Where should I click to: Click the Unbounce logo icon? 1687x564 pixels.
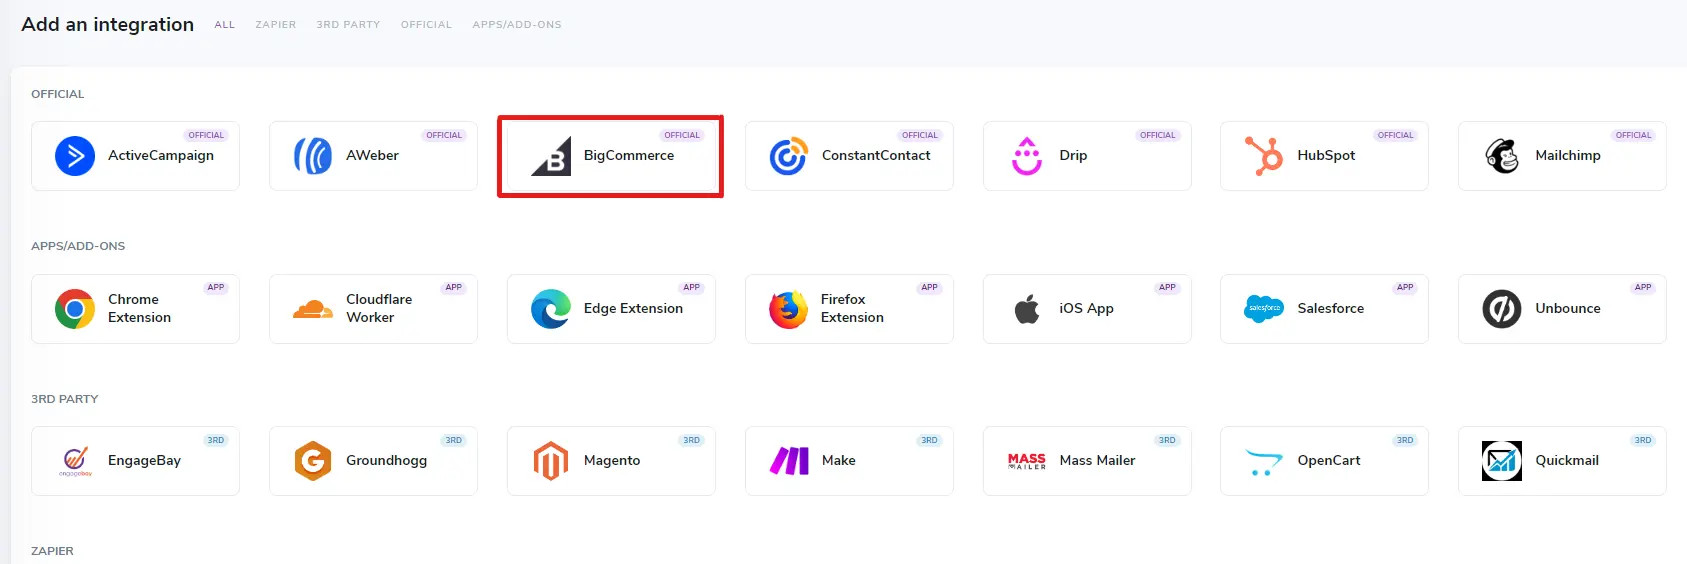[x=1502, y=309]
